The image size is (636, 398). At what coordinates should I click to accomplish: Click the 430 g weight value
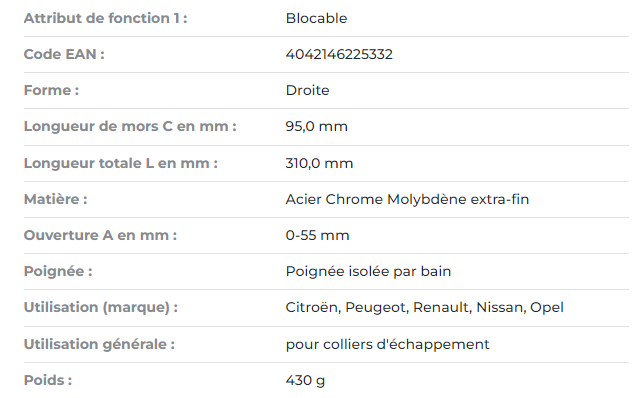coord(305,381)
